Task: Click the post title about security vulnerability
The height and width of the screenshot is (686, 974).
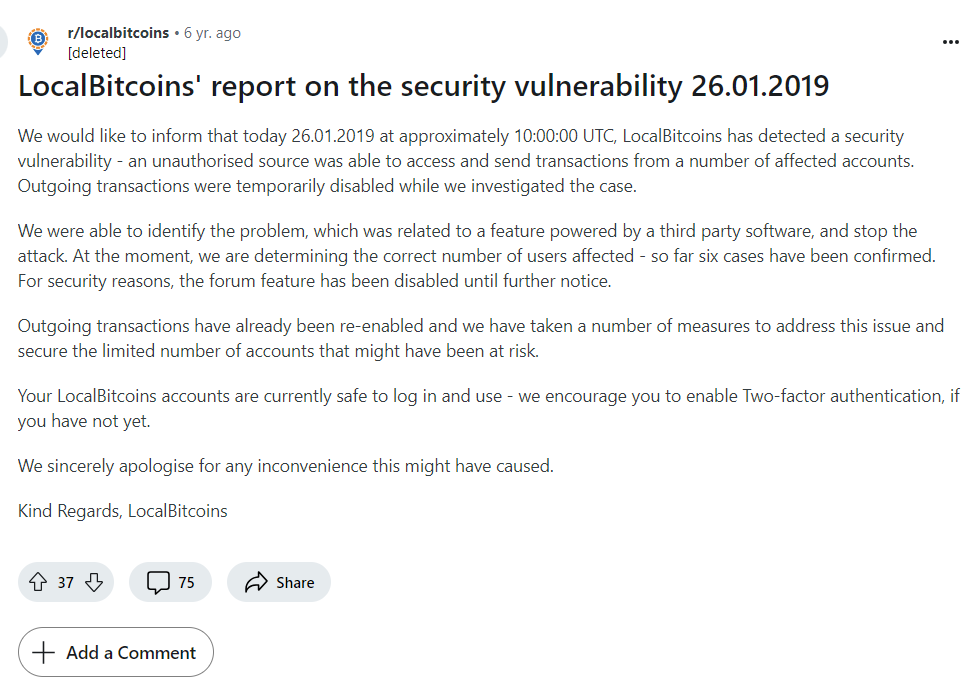Action: (x=424, y=86)
